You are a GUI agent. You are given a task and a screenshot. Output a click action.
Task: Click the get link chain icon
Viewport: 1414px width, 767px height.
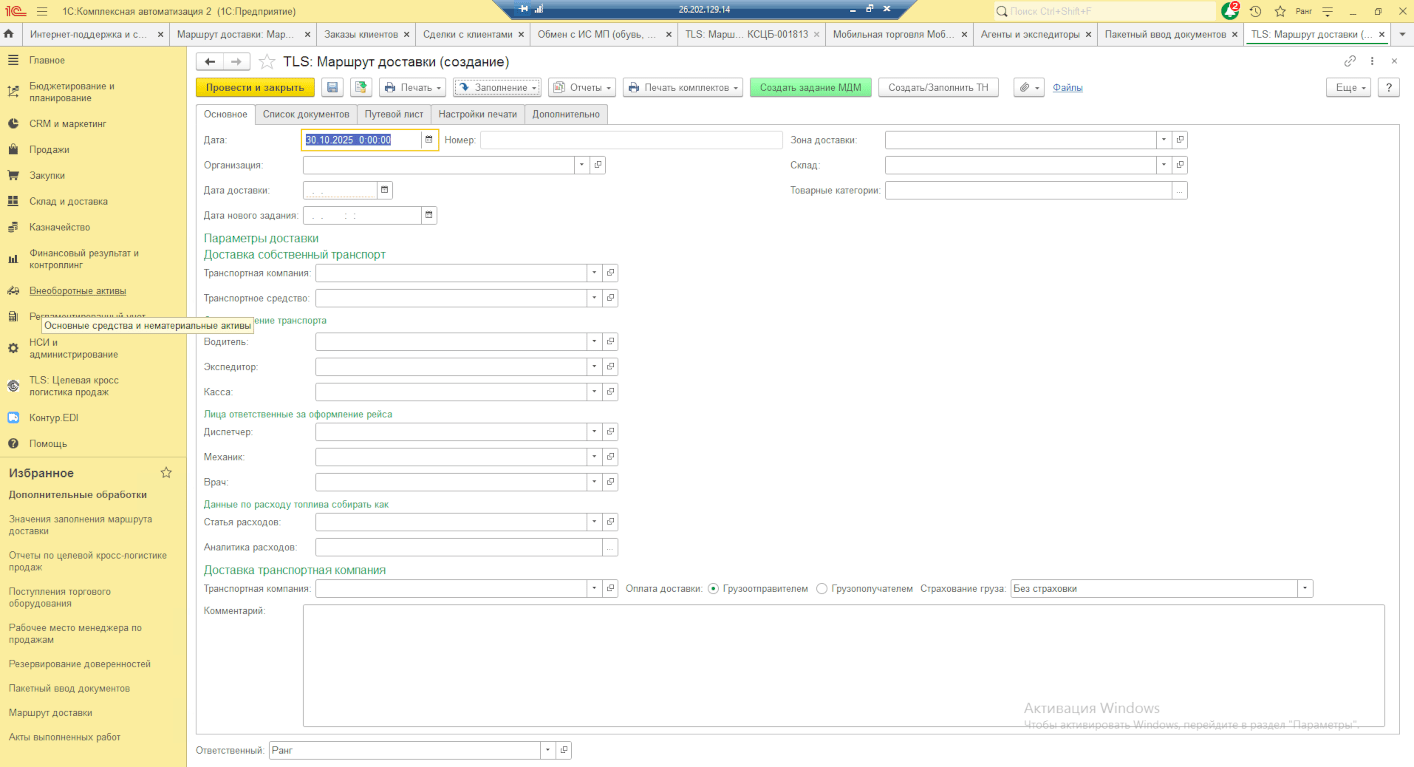tap(1350, 61)
